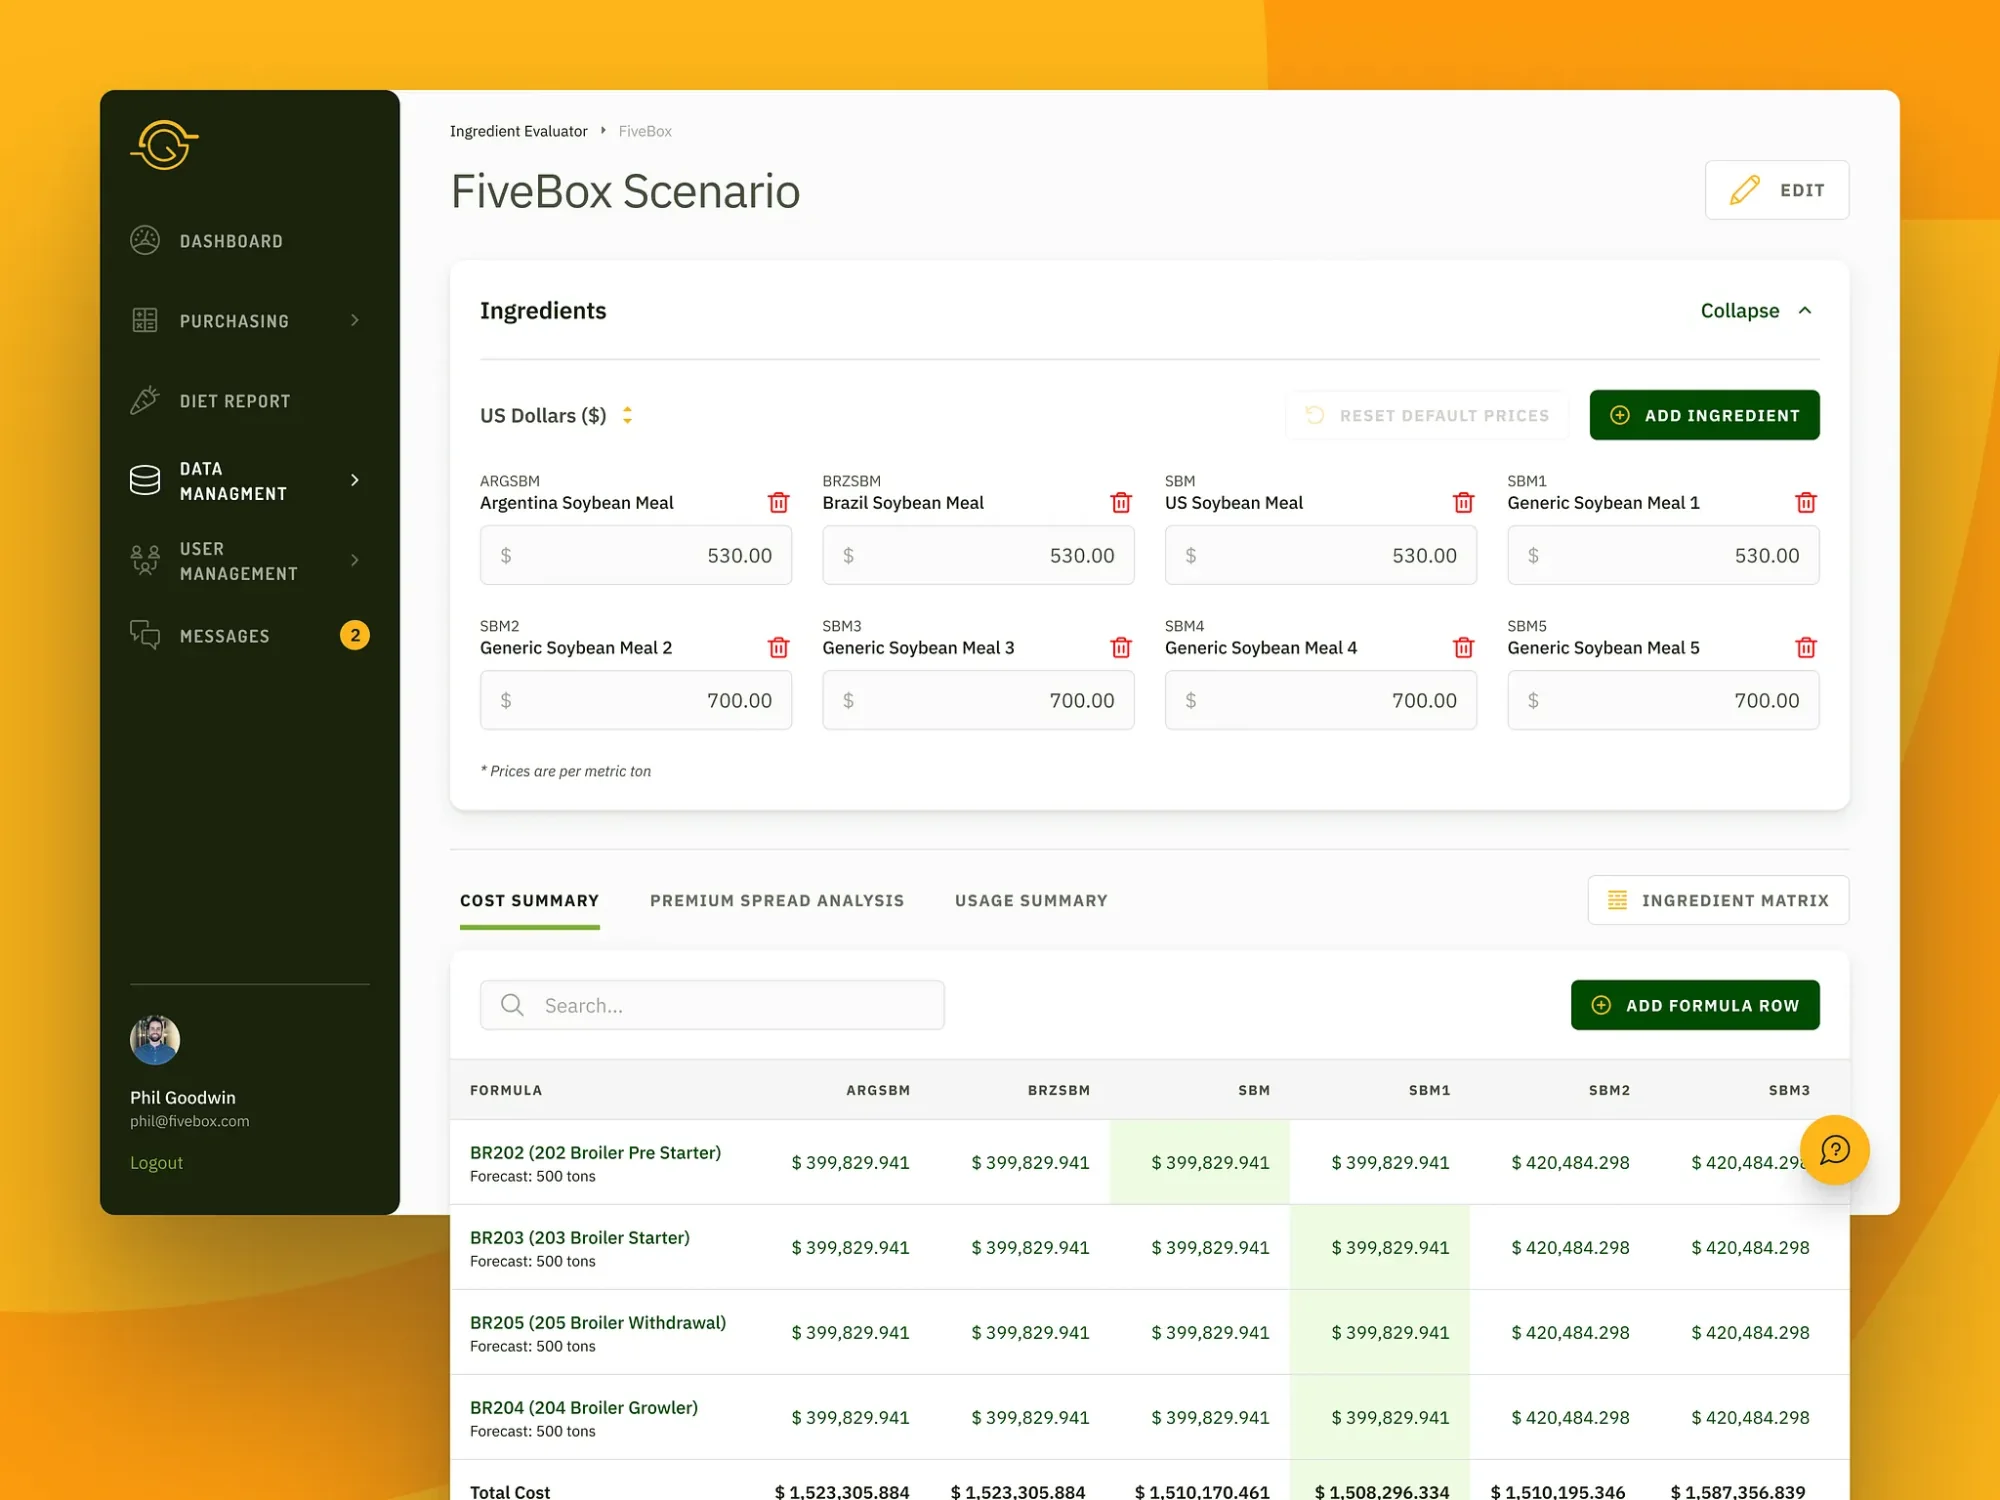
Task: Open the US Dollars currency selector
Action: tap(556, 415)
